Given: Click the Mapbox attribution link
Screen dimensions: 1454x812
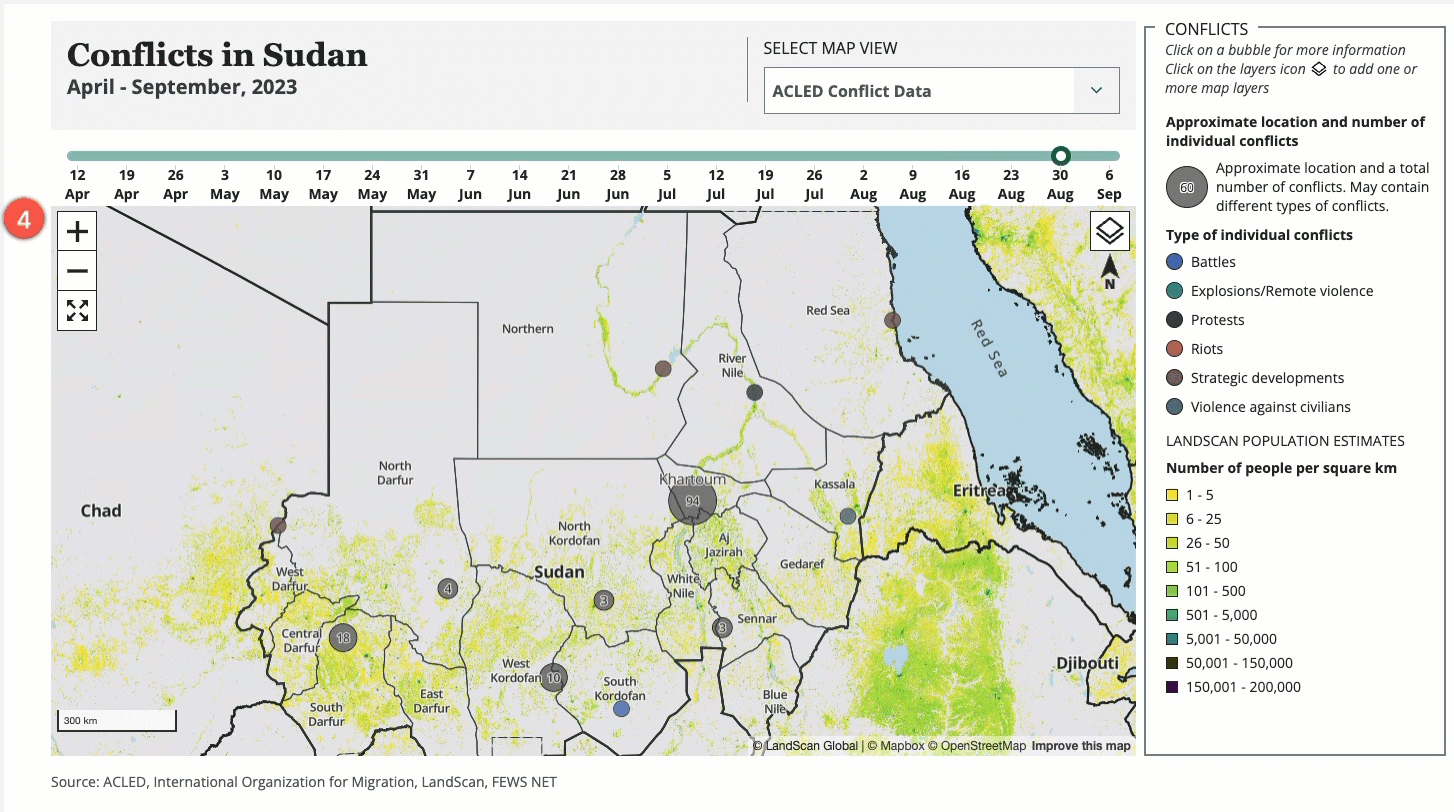Looking at the screenshot, I should click(x=900, y=746).
